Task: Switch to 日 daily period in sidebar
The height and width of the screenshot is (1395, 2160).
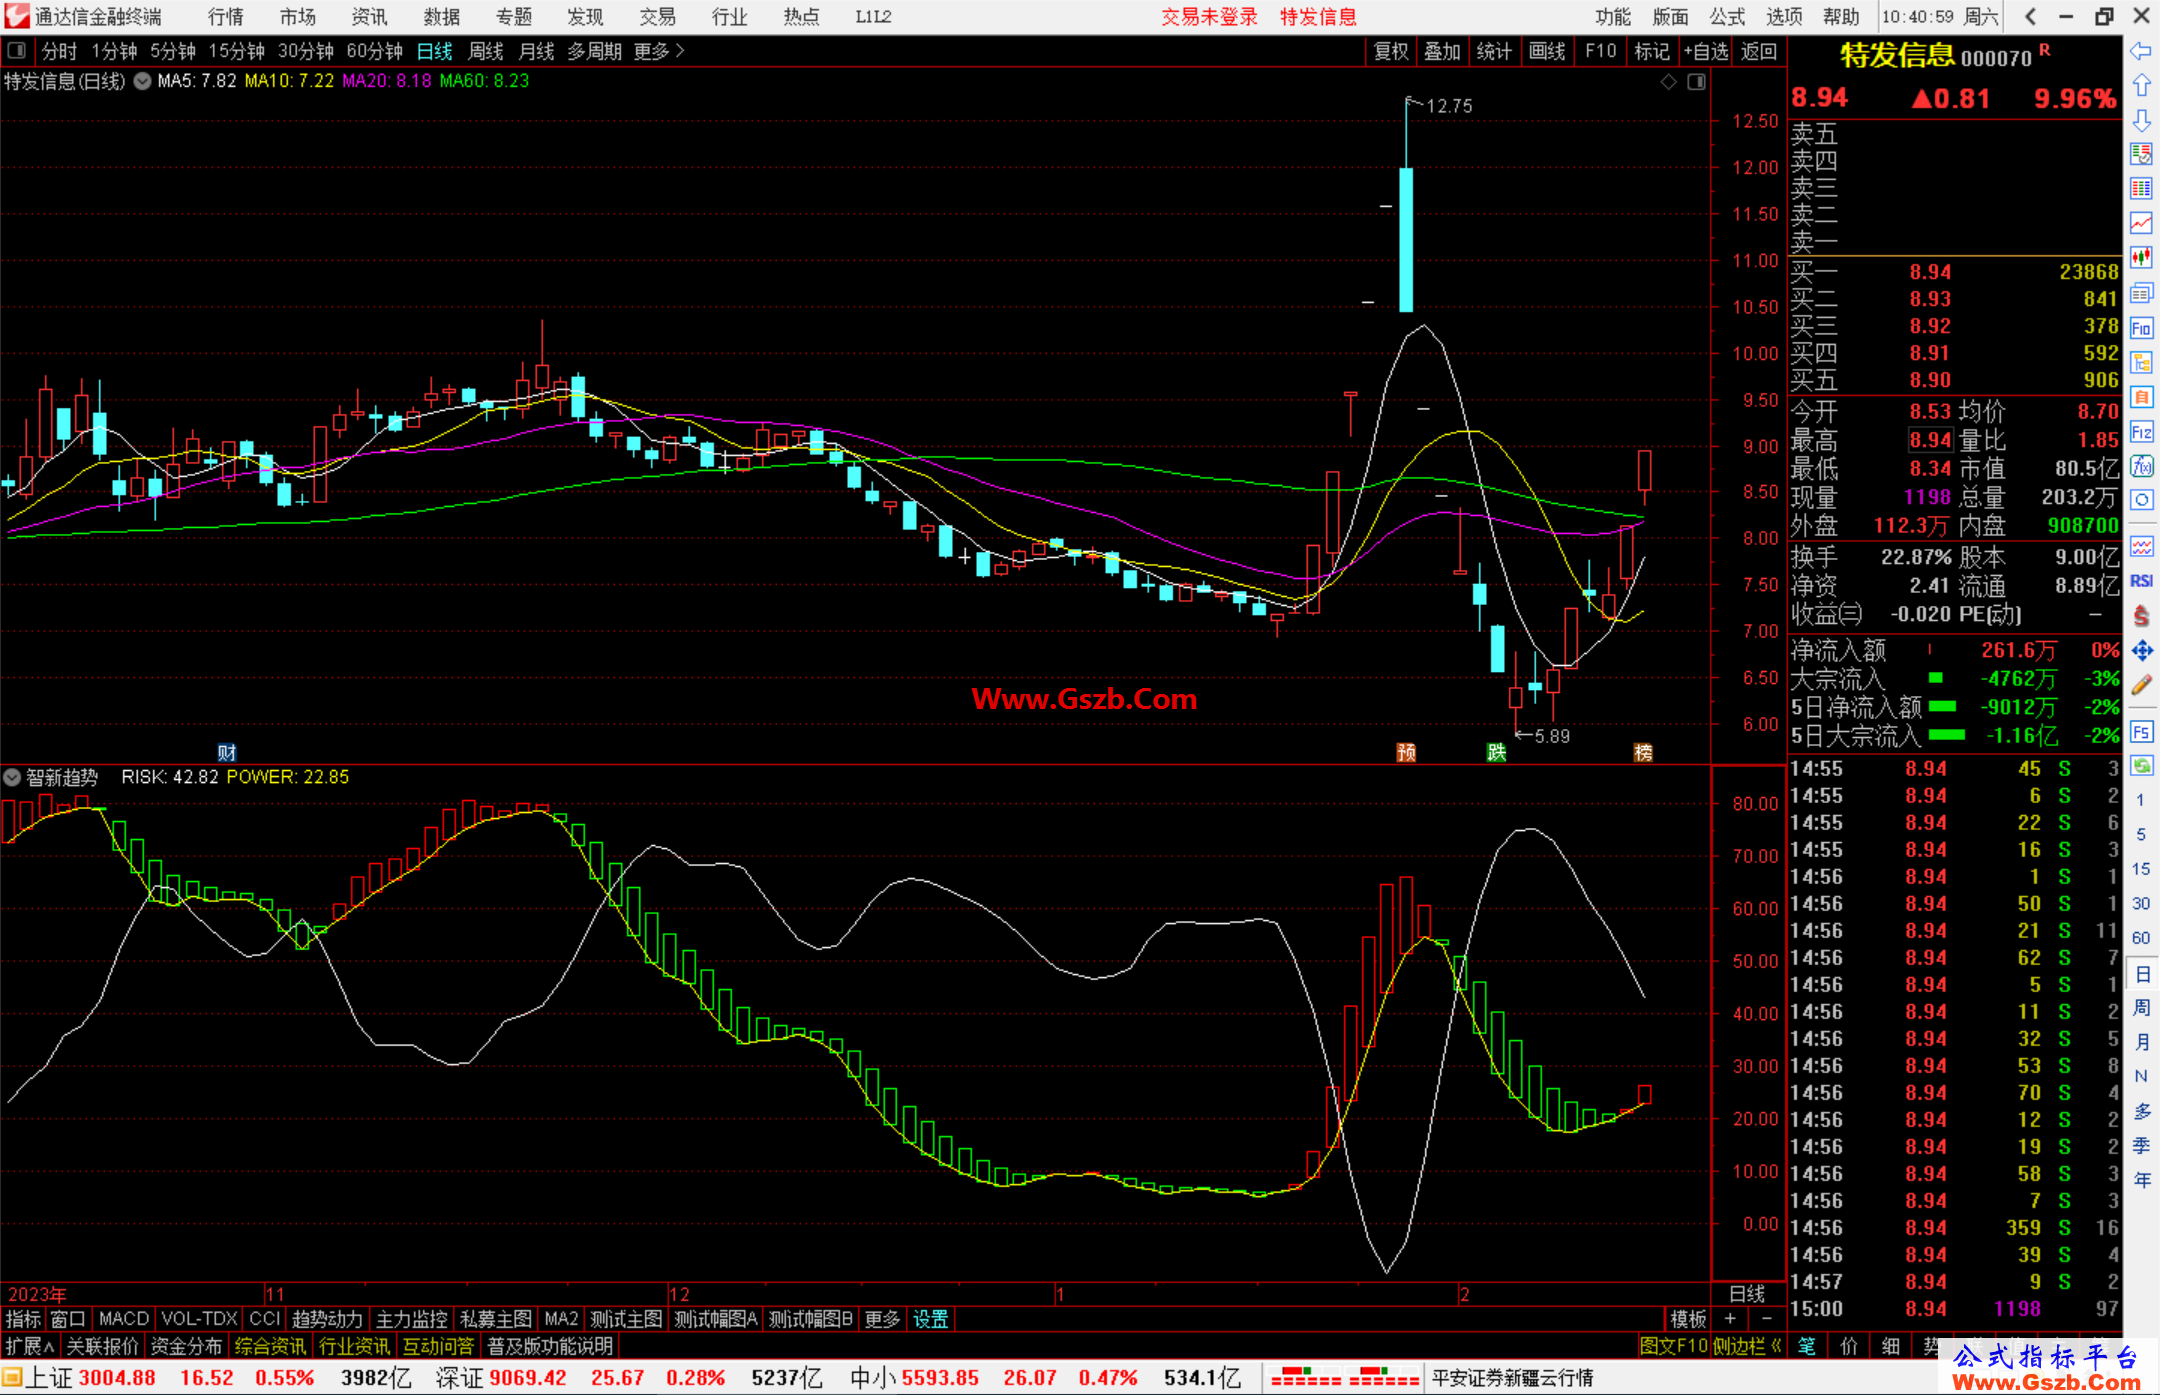Action: pos(2141,974)
